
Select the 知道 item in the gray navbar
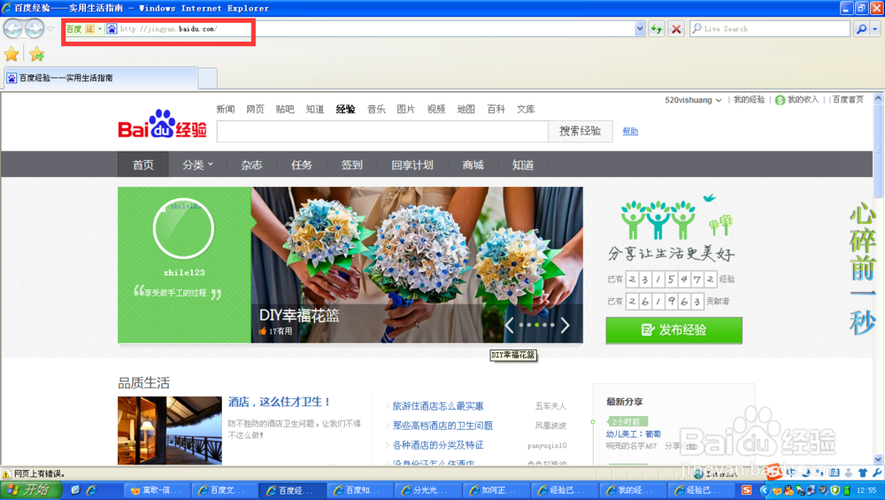point(523,165)
